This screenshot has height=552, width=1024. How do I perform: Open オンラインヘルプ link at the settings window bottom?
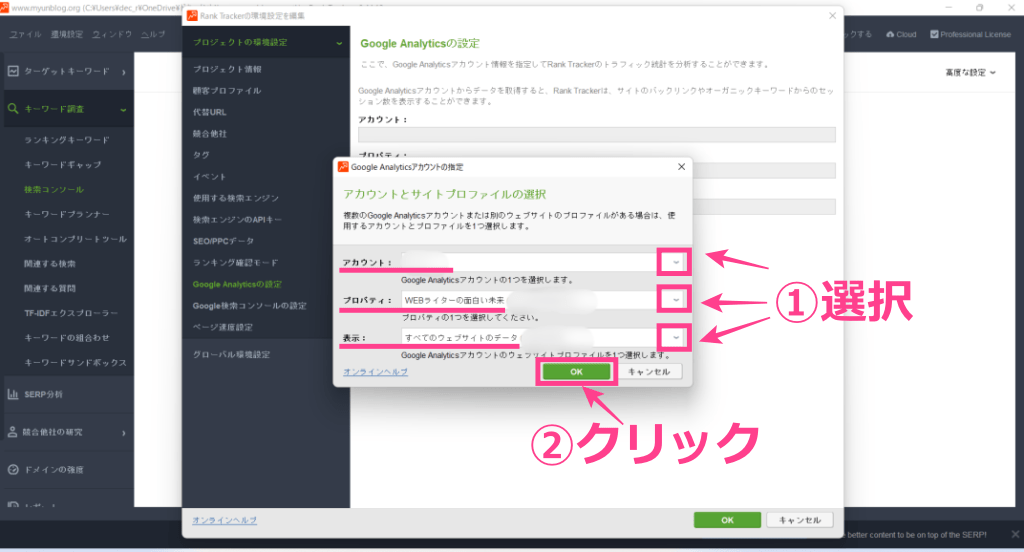point(224,521)
